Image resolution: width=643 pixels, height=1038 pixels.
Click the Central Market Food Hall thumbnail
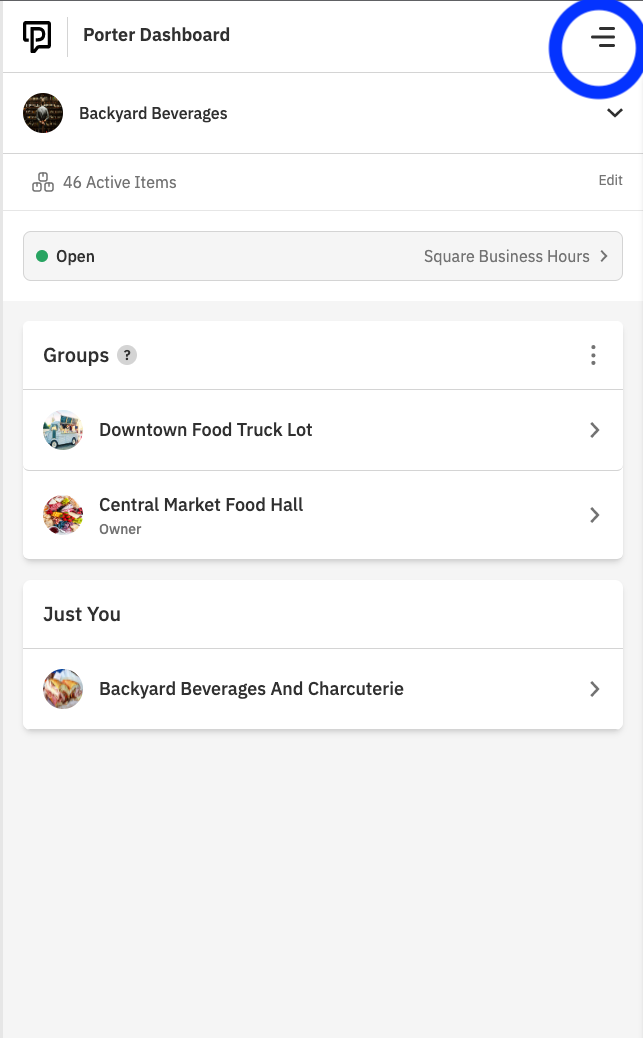63,515
